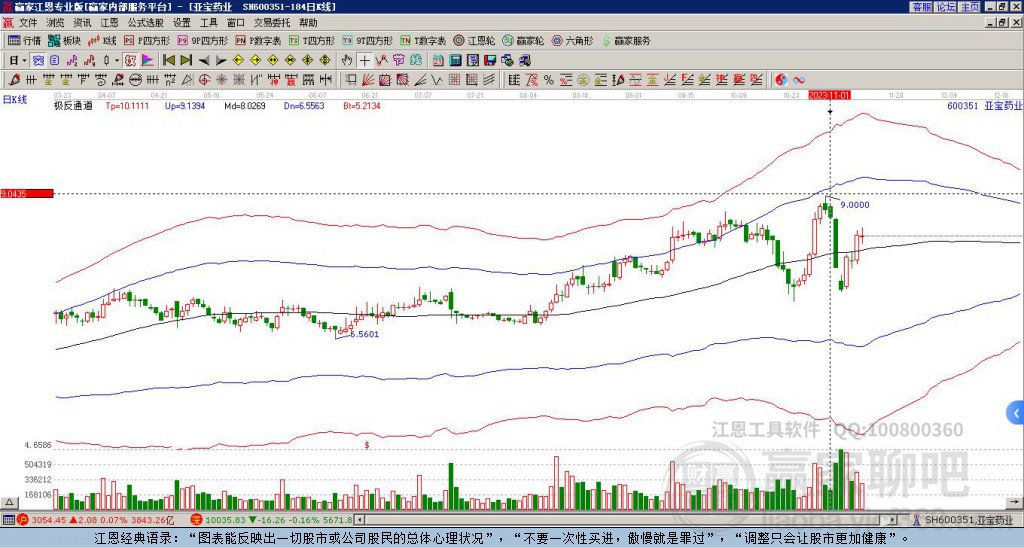The image size is (1024, 548).
Task: Click the round 金 coin icon
Action: pyautogui.click(x=583, y=80)
